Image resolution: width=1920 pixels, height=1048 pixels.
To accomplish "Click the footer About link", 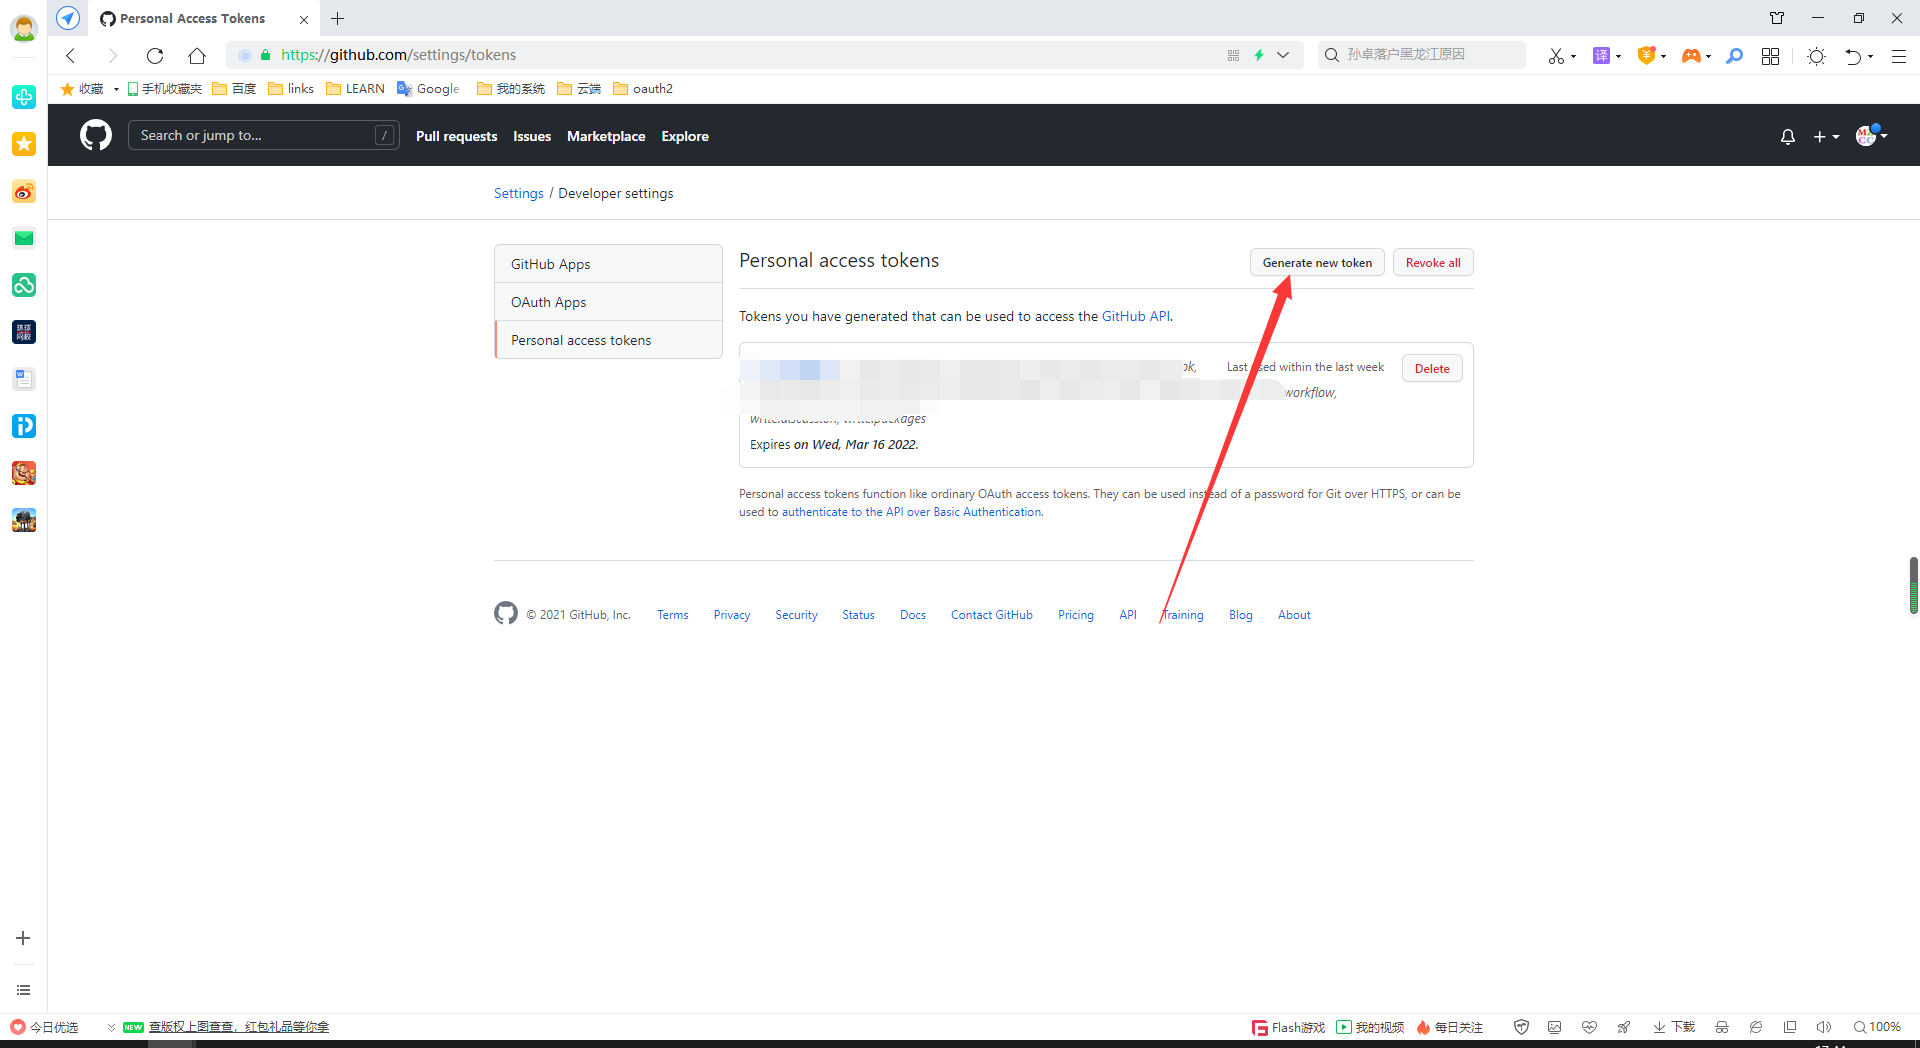I will click(1294, 615).
